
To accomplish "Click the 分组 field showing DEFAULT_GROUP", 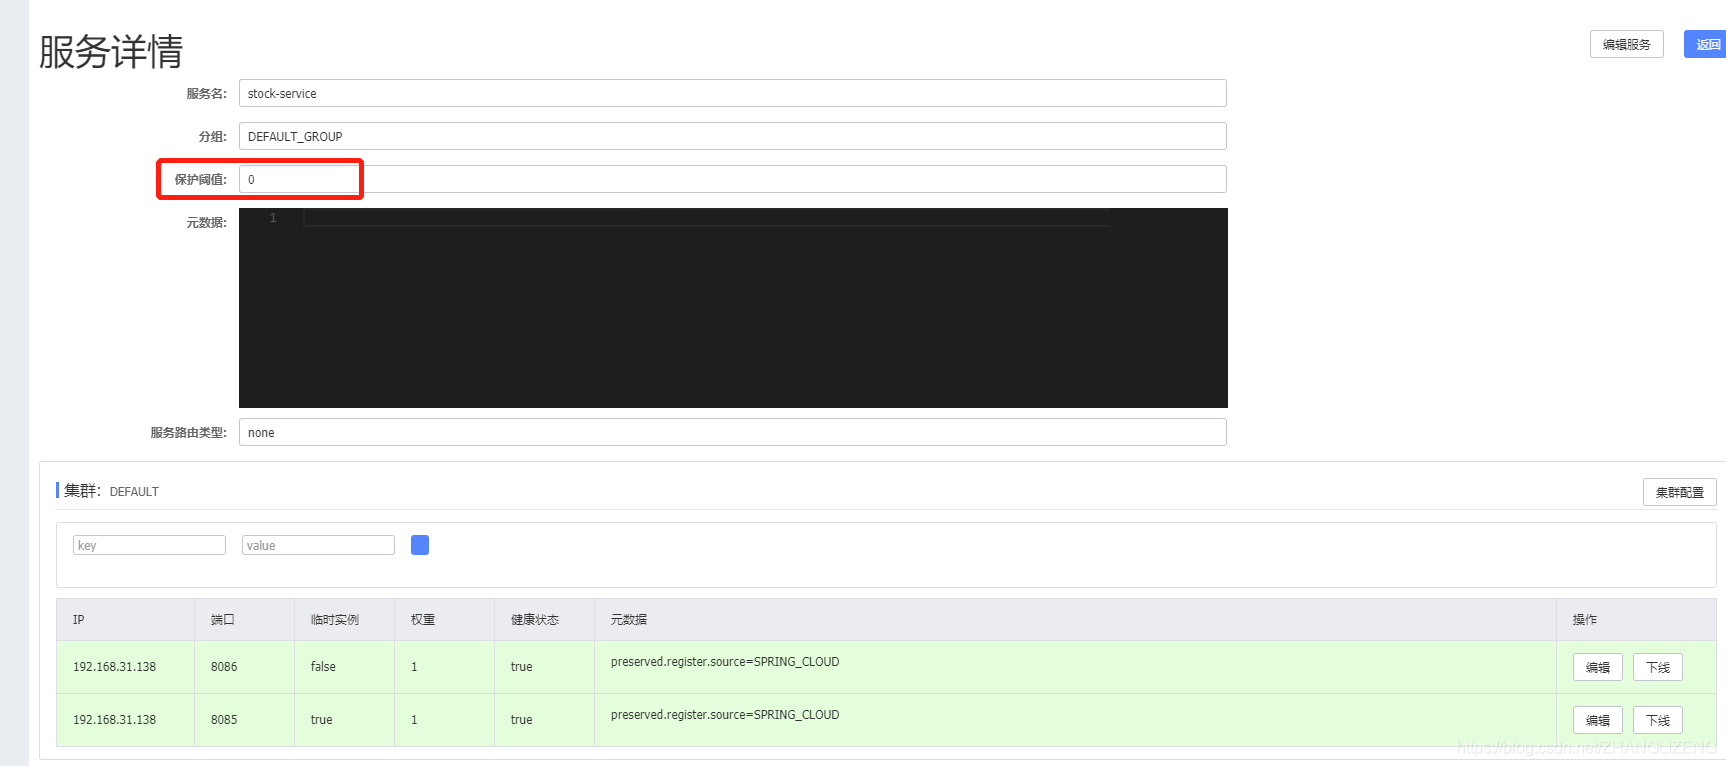I will [x=732, y=136].
